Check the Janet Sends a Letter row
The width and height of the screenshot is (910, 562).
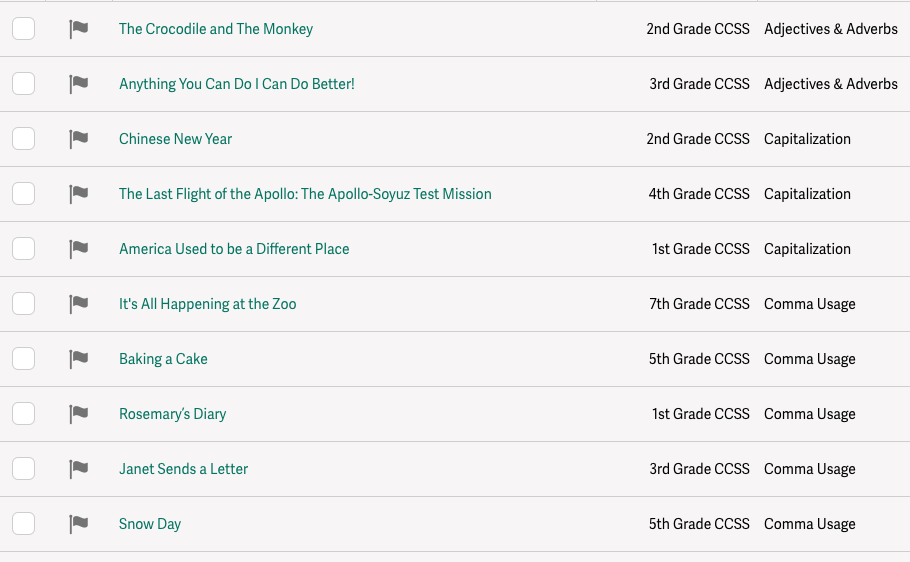(23, 469)
